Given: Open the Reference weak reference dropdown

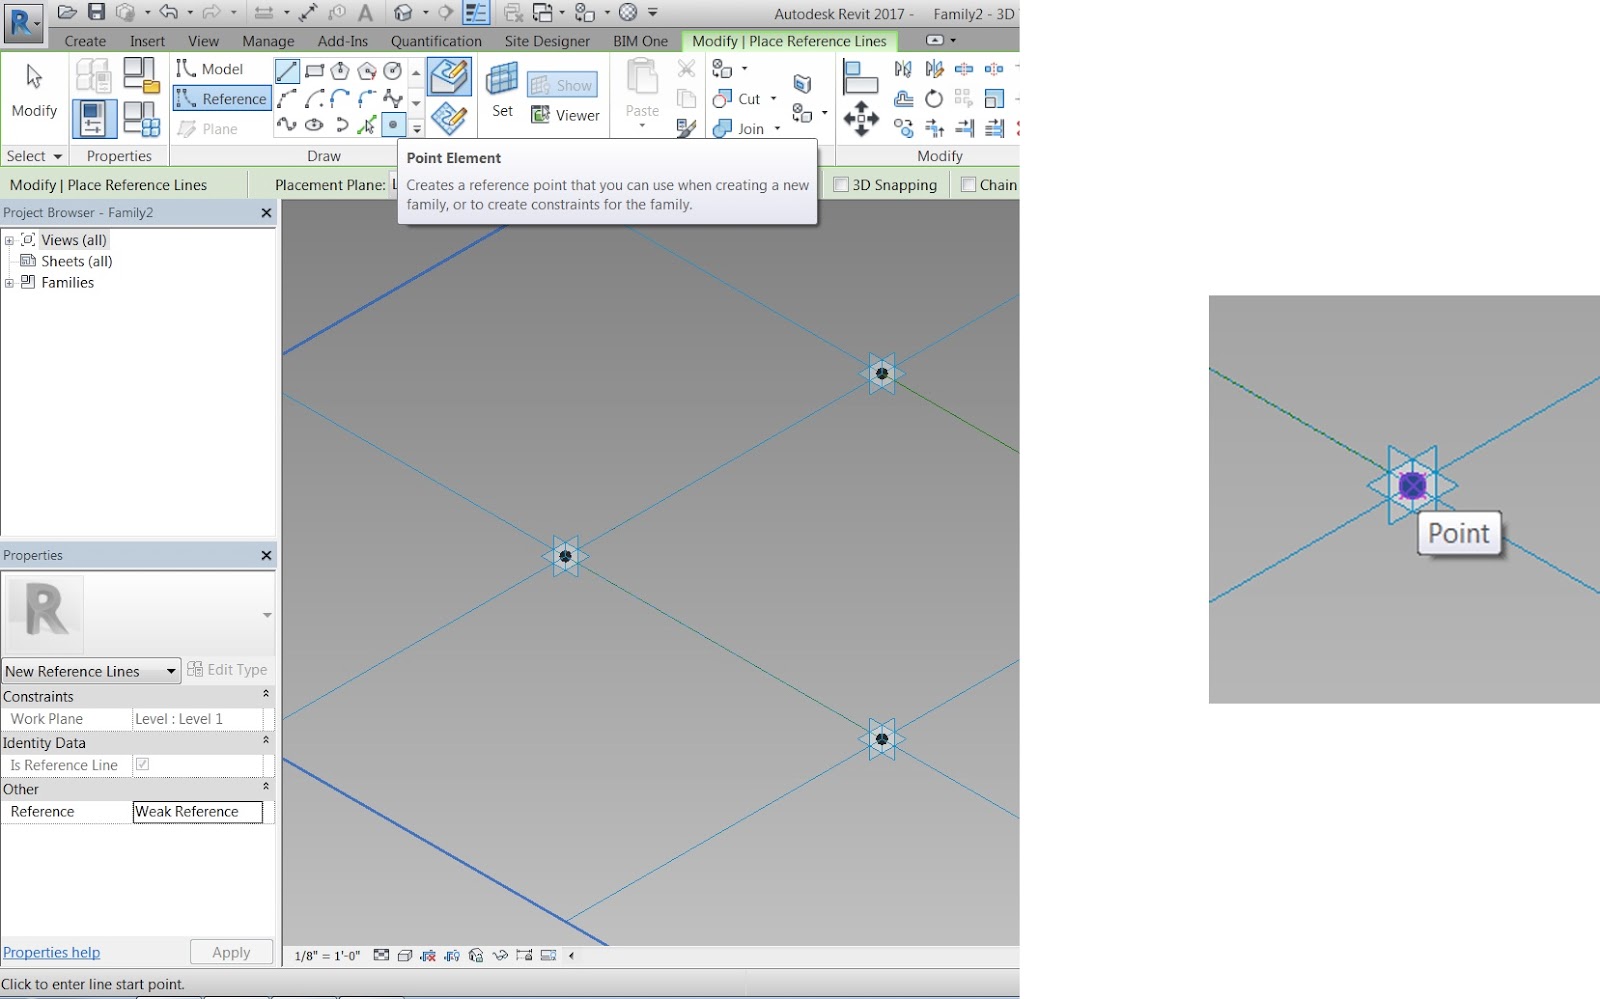Looking at the screenshot, I should click(196, 811).
